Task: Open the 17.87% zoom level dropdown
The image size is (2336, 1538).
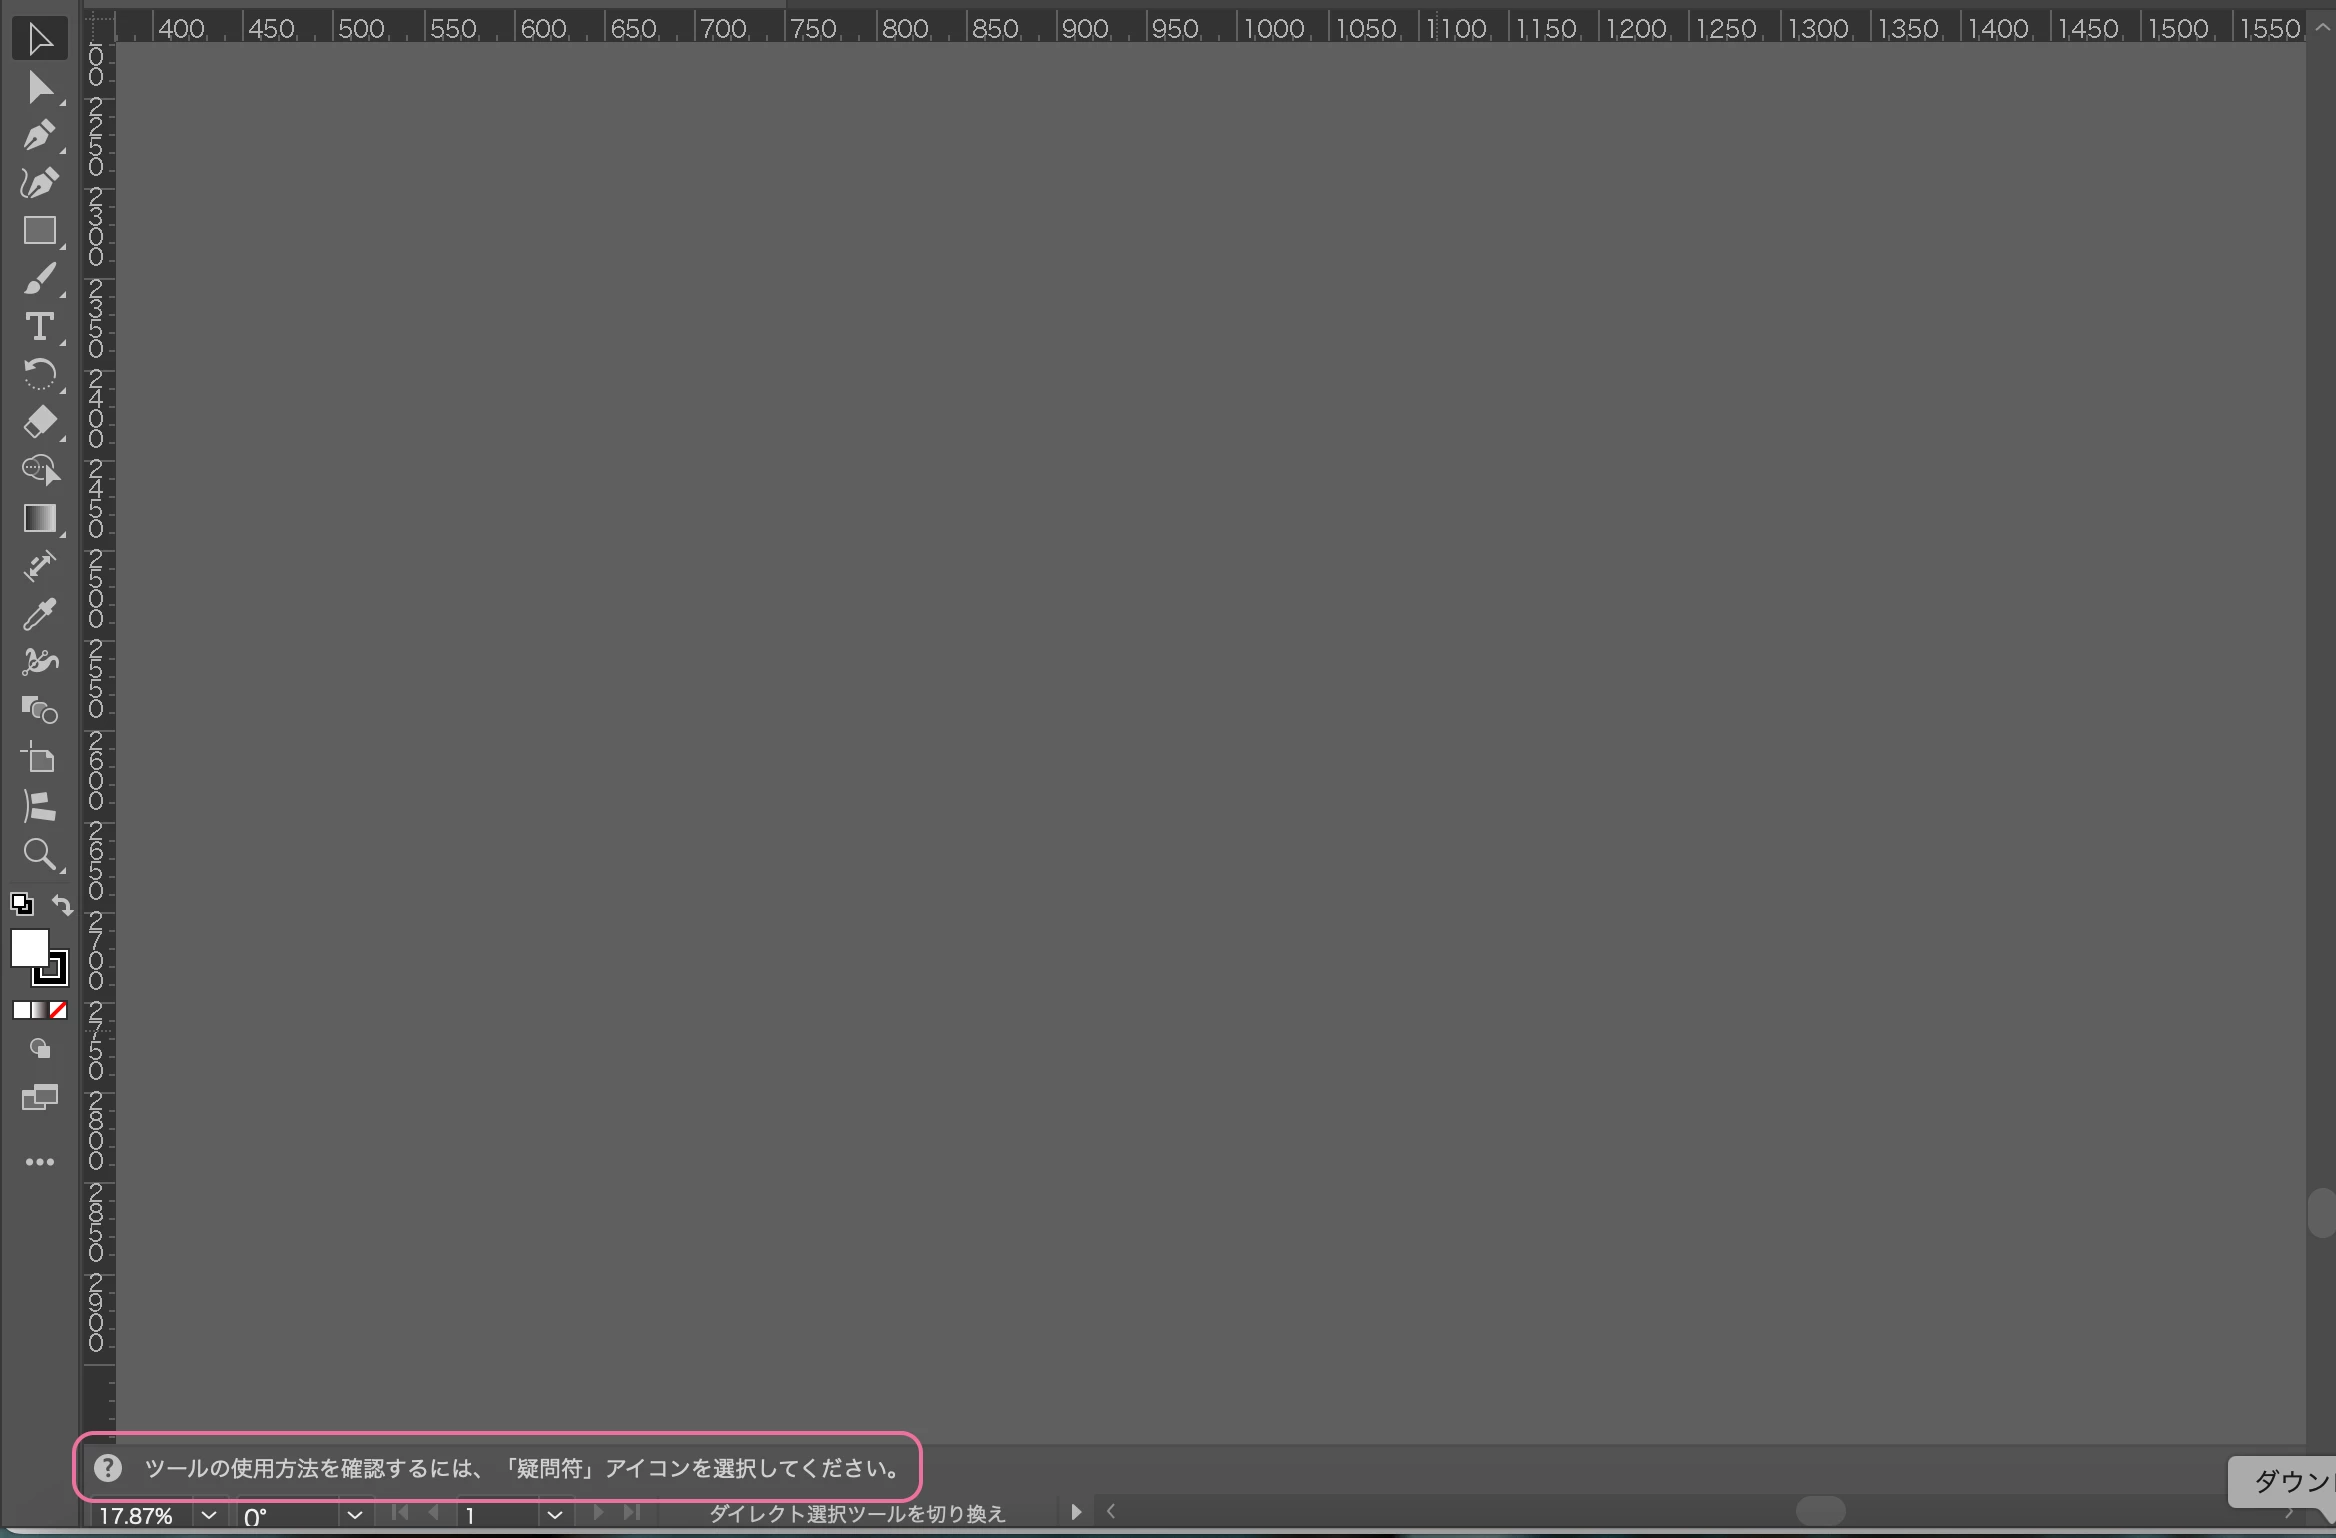Action: (x=208, y=1514)
